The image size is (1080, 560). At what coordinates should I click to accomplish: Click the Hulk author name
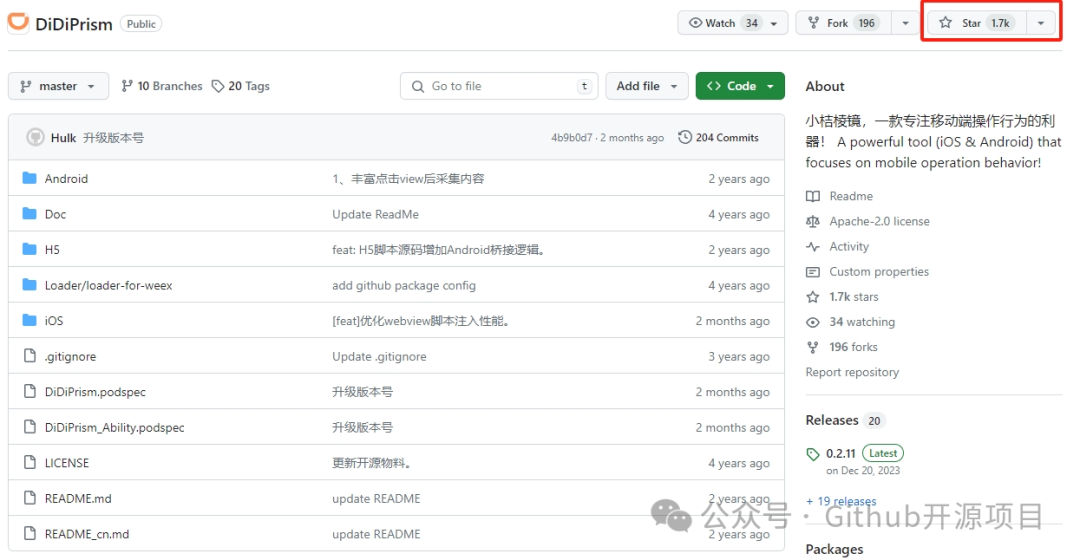click(x=63, y=138)
